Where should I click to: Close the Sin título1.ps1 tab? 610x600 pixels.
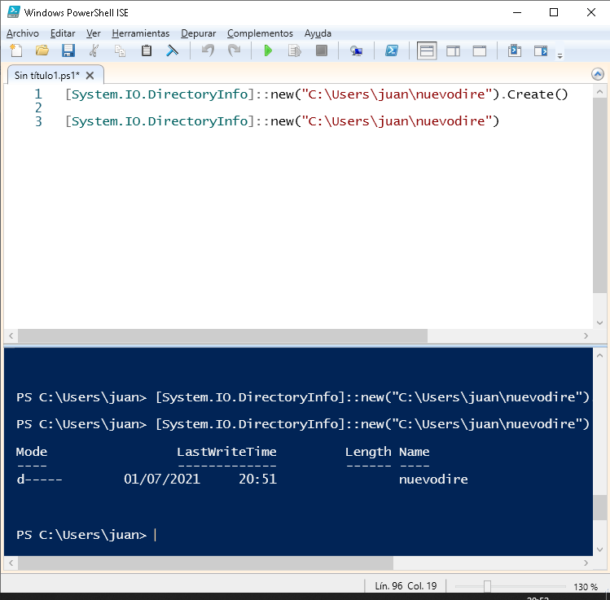click(x=90, y=75)
